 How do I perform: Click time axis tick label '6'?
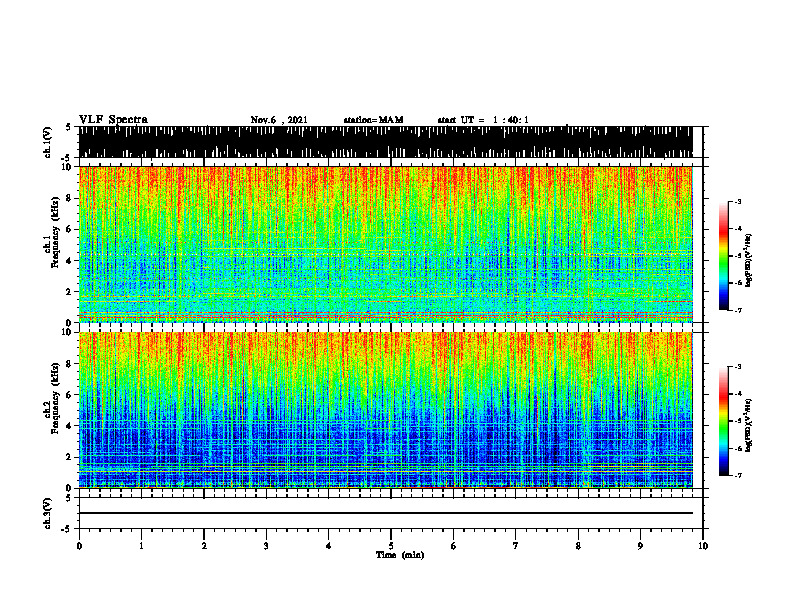453,546
